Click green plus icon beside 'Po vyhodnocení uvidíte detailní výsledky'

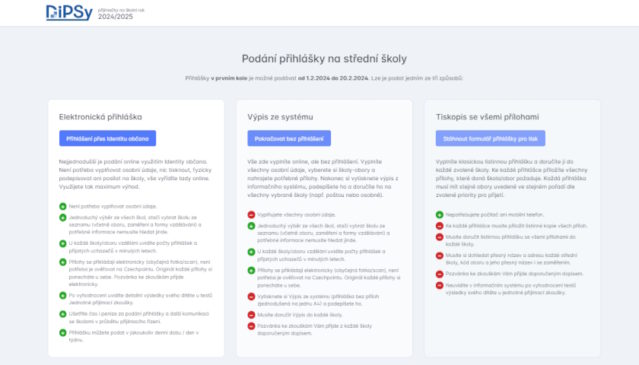tap(63, 295)
